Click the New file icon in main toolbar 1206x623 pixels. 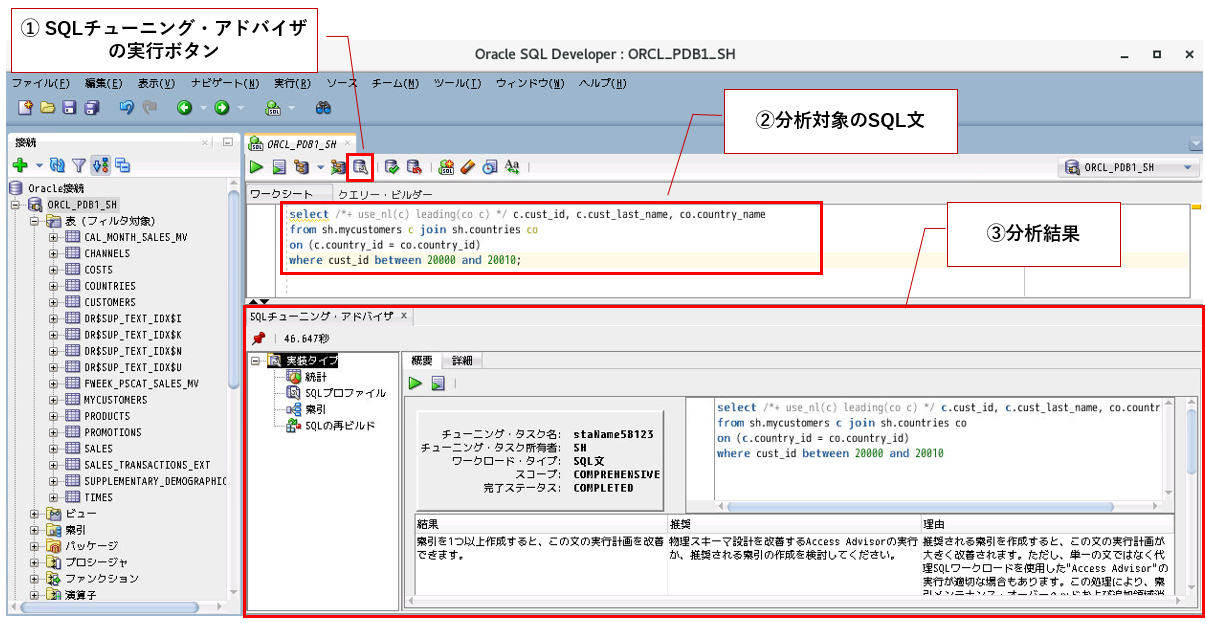click(x=26, y=107)
